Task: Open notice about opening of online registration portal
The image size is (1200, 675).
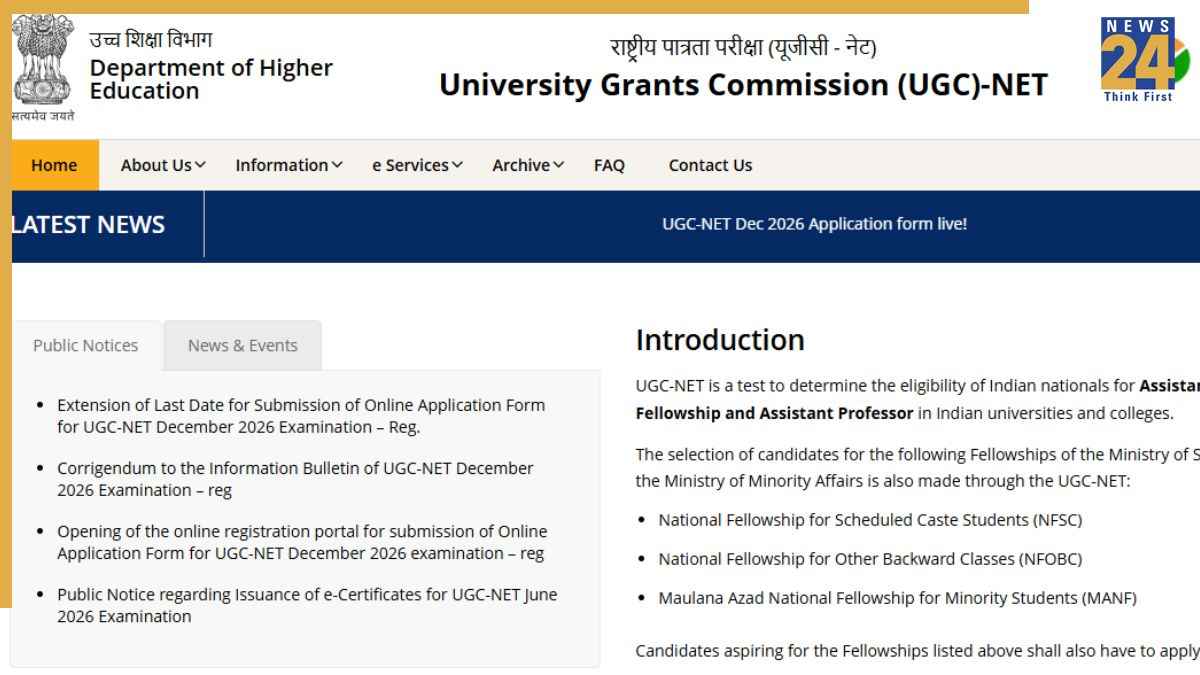Action: coord(302,542)
